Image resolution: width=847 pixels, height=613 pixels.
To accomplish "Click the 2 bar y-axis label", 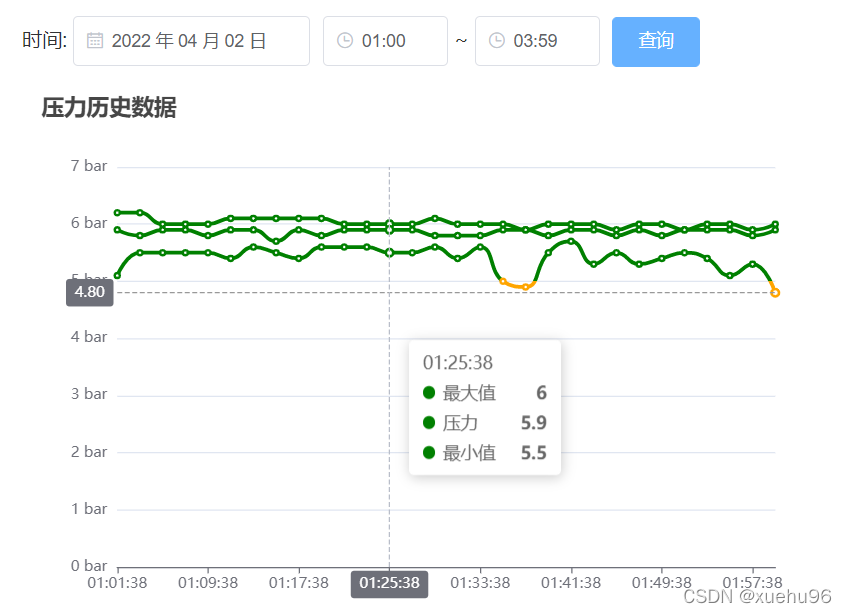I will [x=89, y=452].
